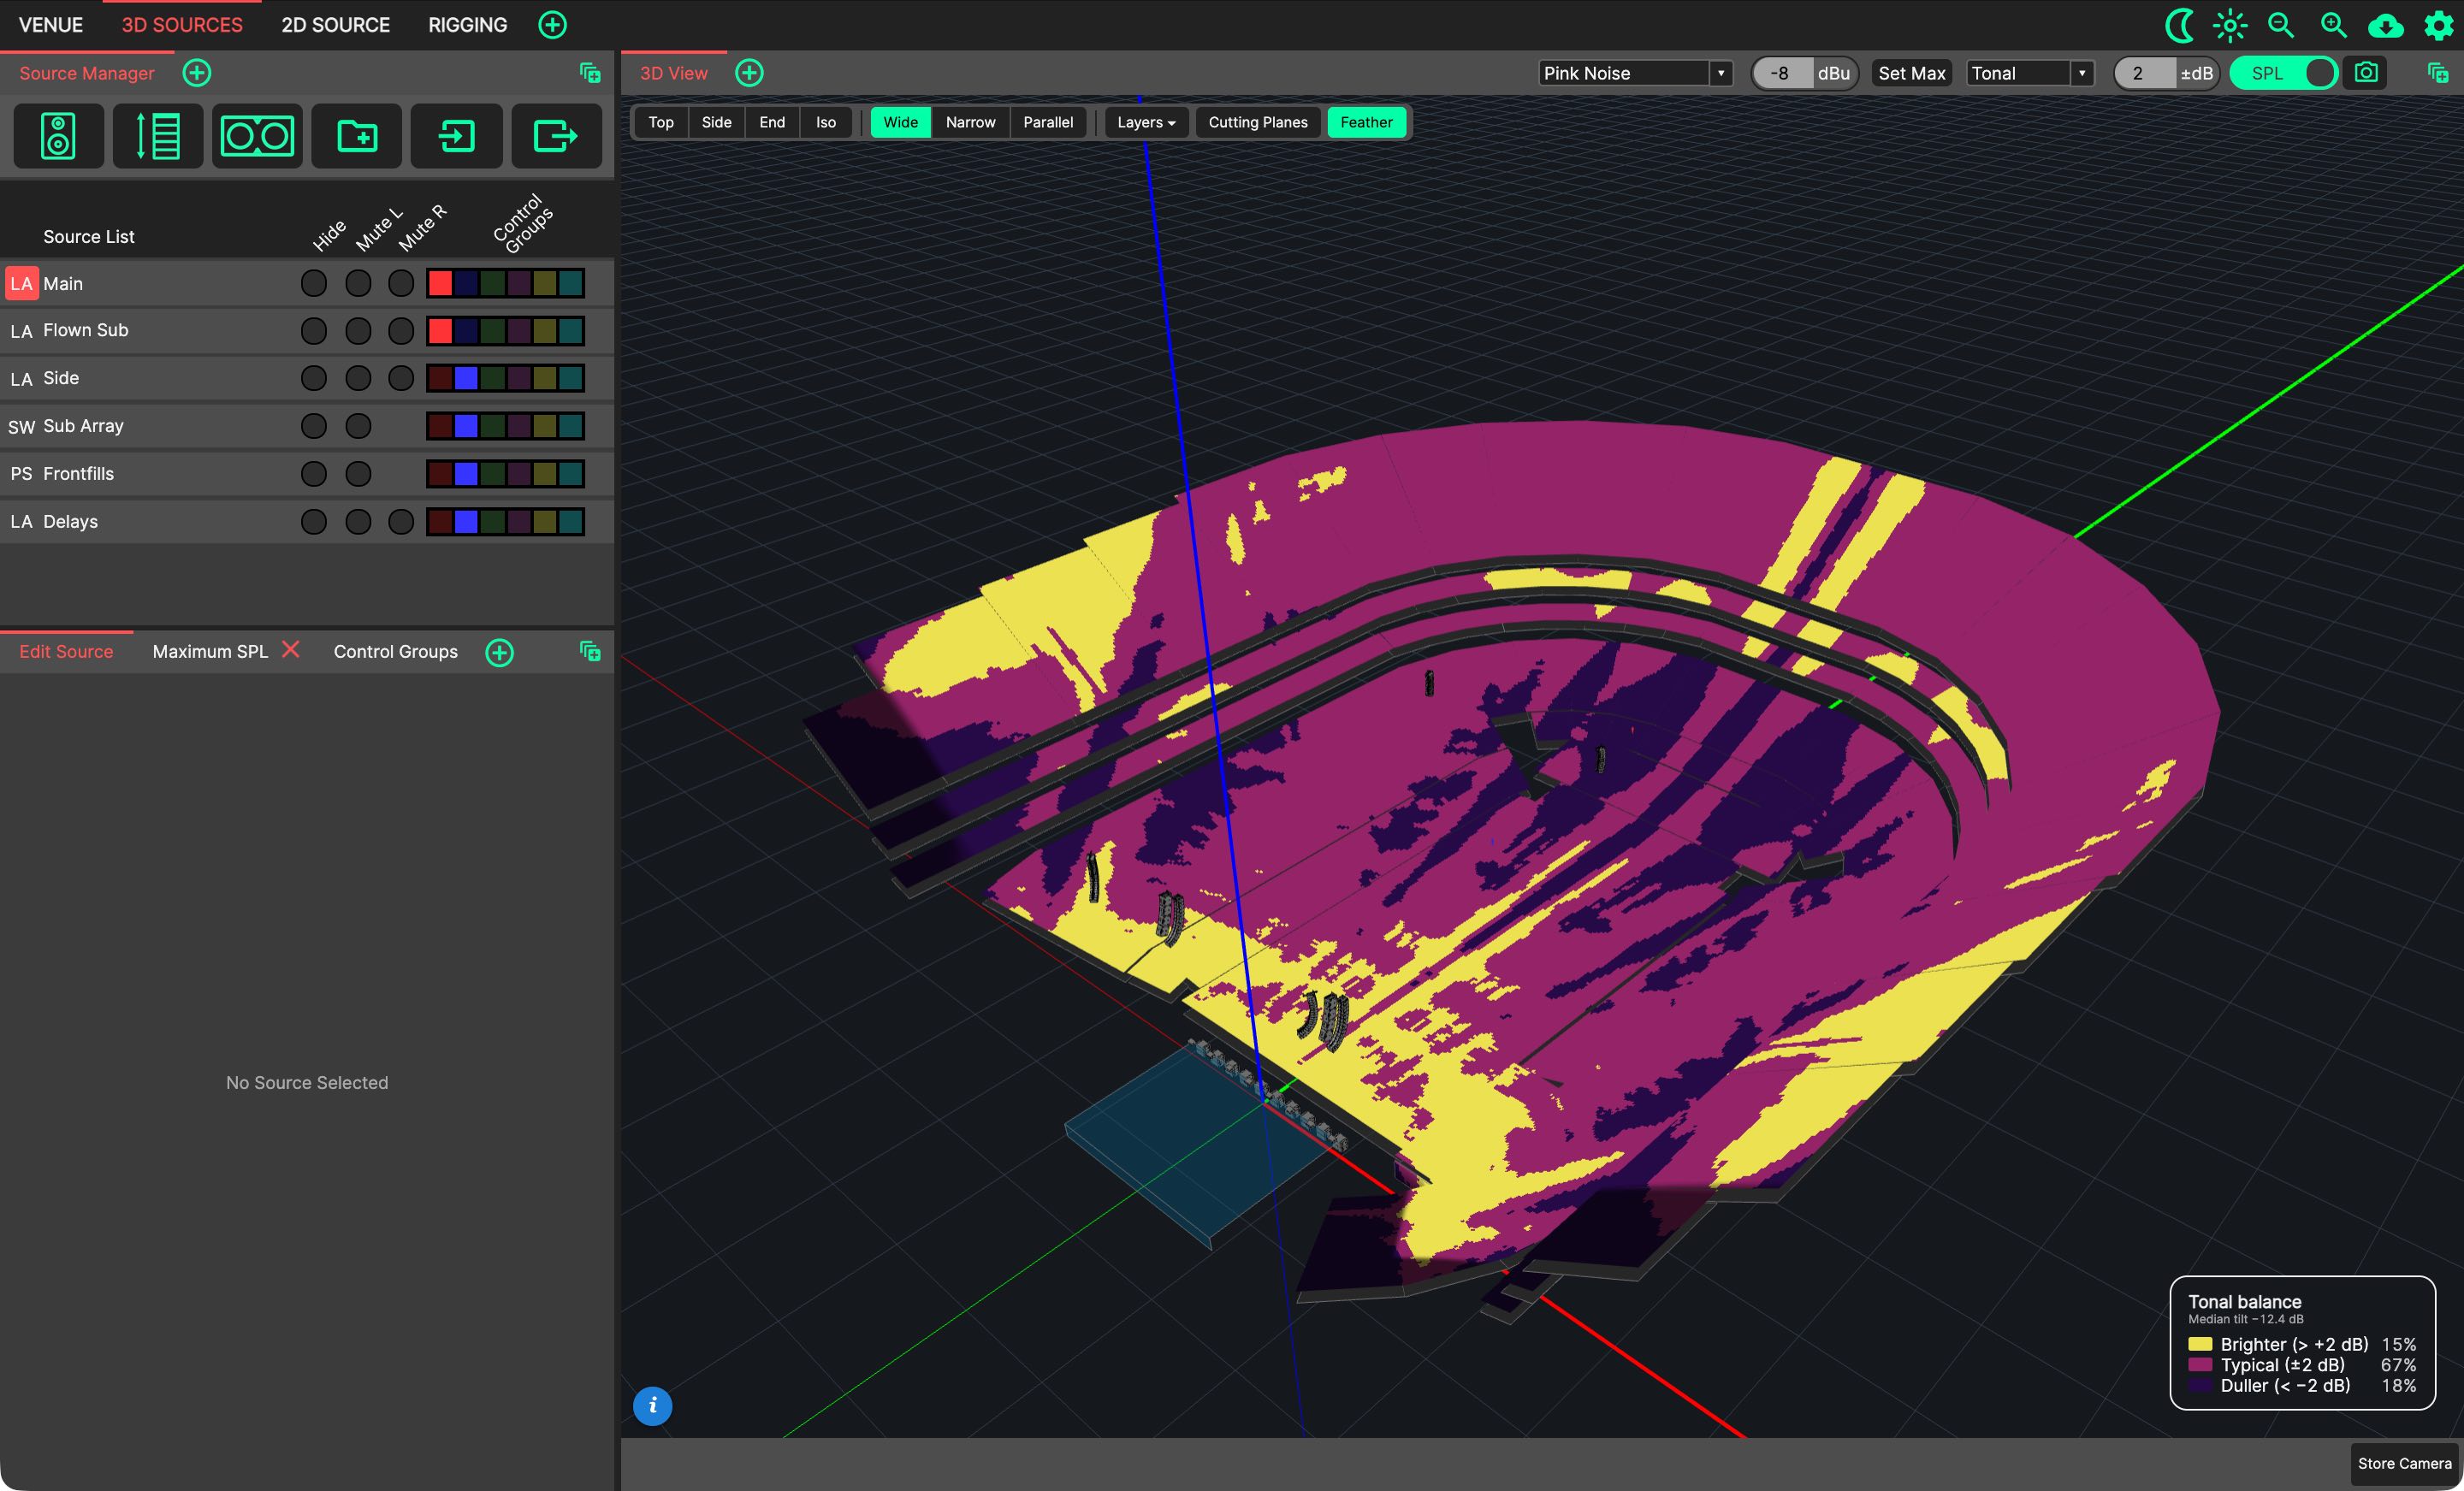Add a line array source

pyautogui.click(x=158, y=136)
